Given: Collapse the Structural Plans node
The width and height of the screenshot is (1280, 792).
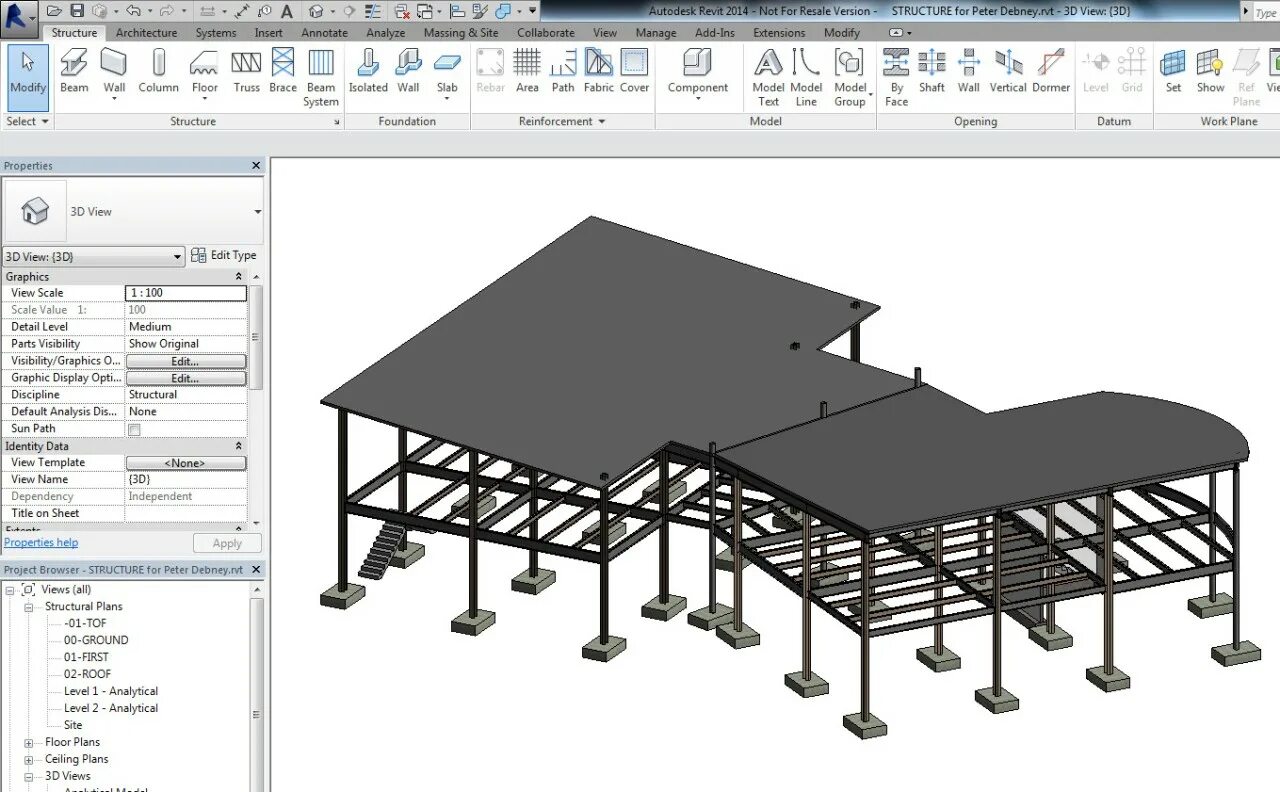Looking at the screenshot, I should 28,607.
